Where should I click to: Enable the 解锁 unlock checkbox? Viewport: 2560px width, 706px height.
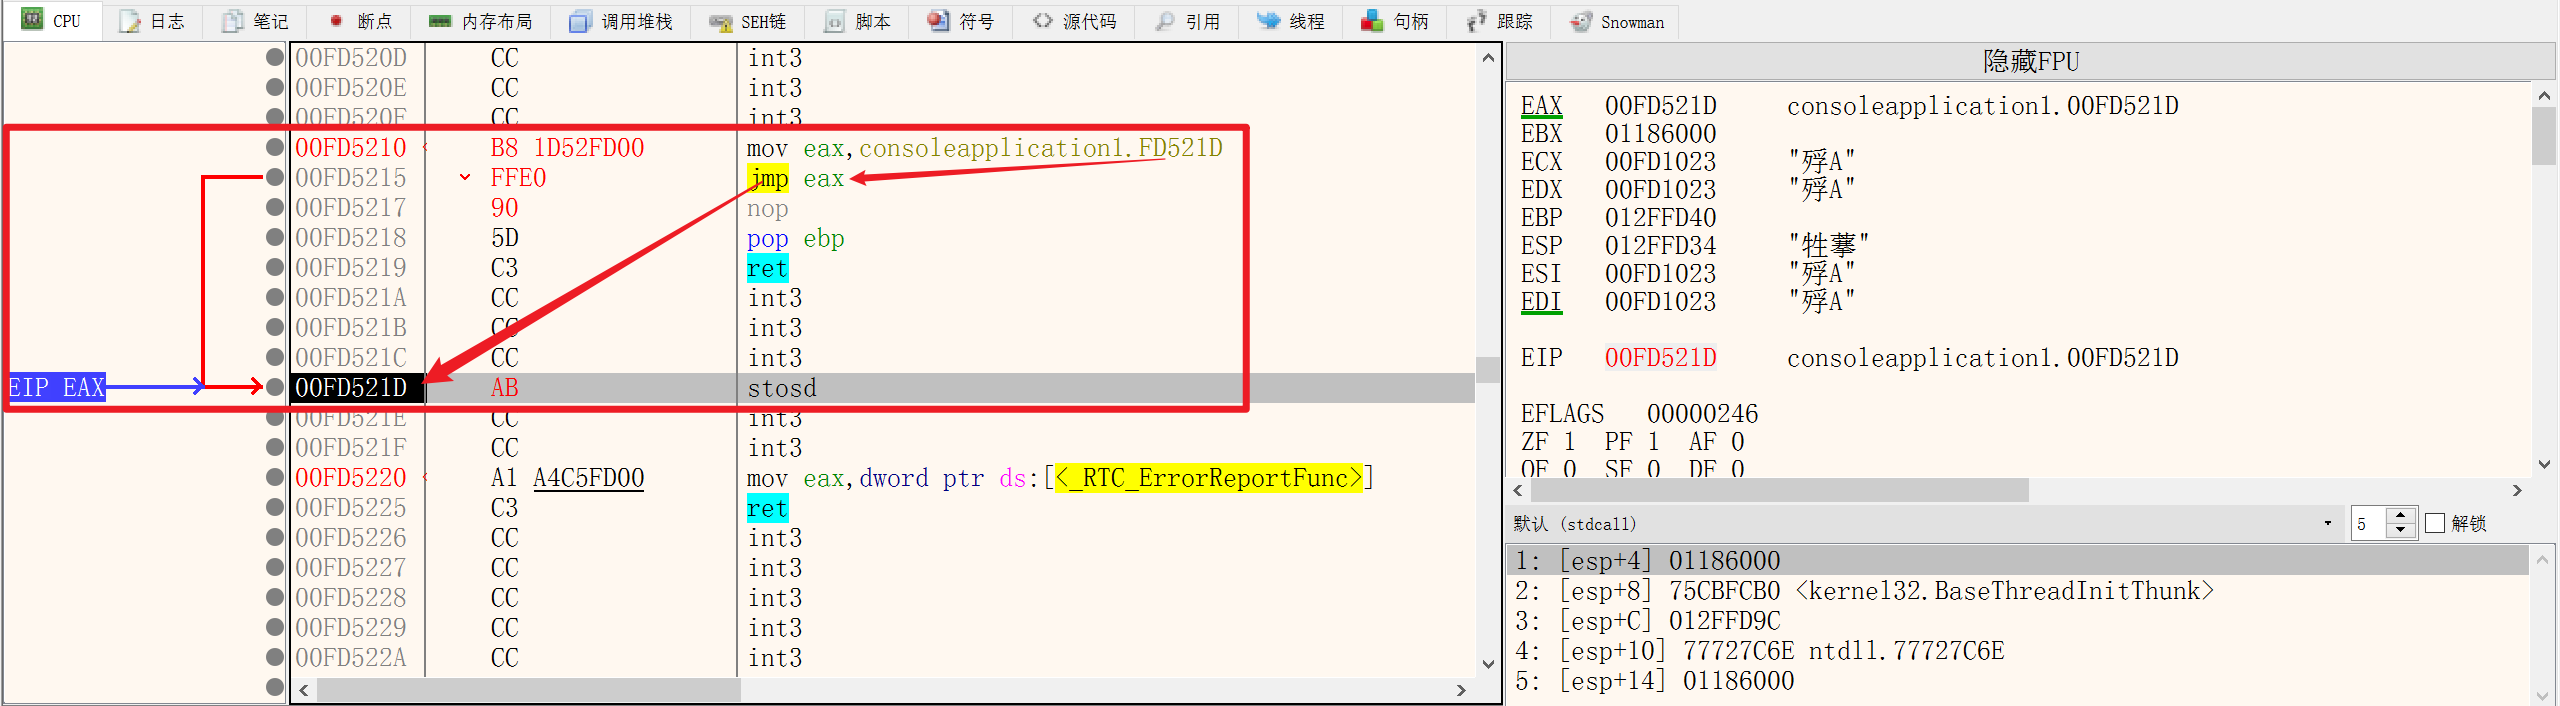pyautogui.click(x=2435, y=524)
